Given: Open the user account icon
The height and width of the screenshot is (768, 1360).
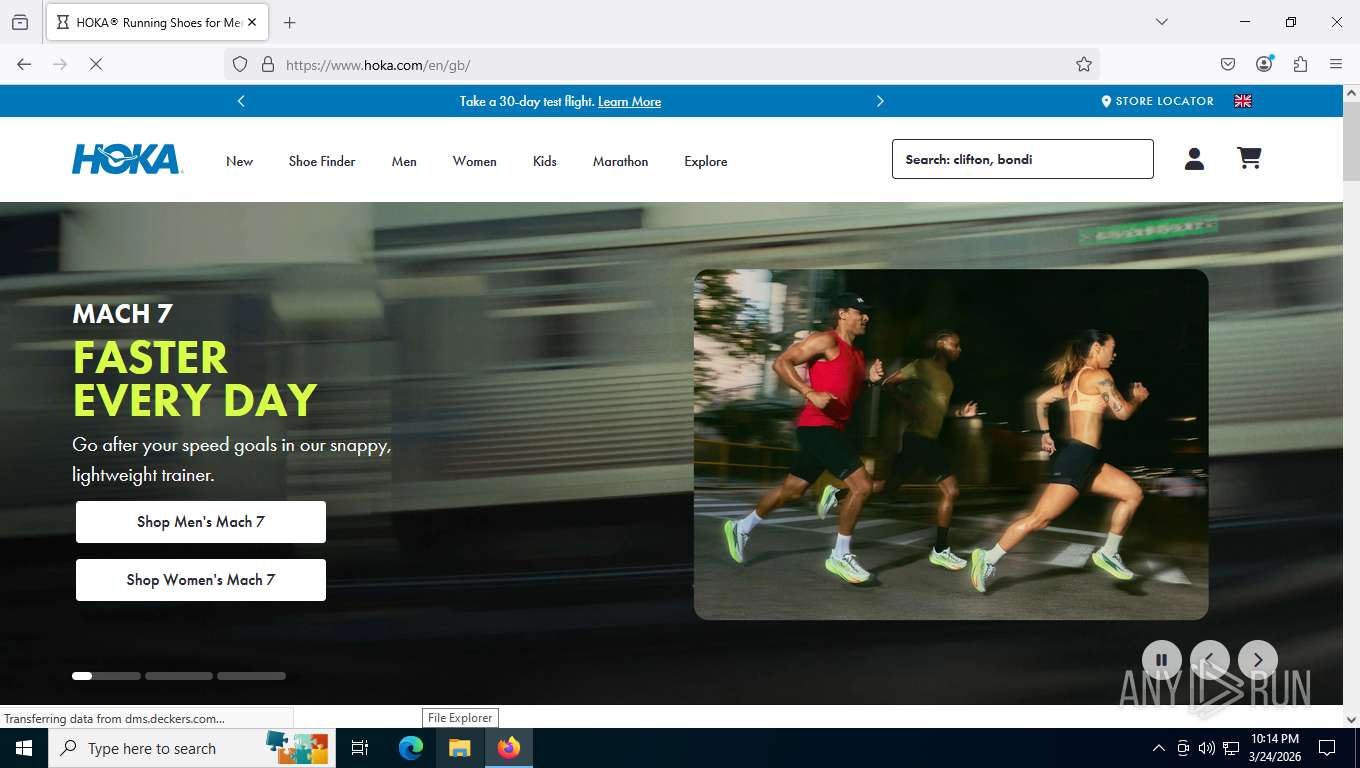Looking at the screenshot, I should (x=1194, y=159).
